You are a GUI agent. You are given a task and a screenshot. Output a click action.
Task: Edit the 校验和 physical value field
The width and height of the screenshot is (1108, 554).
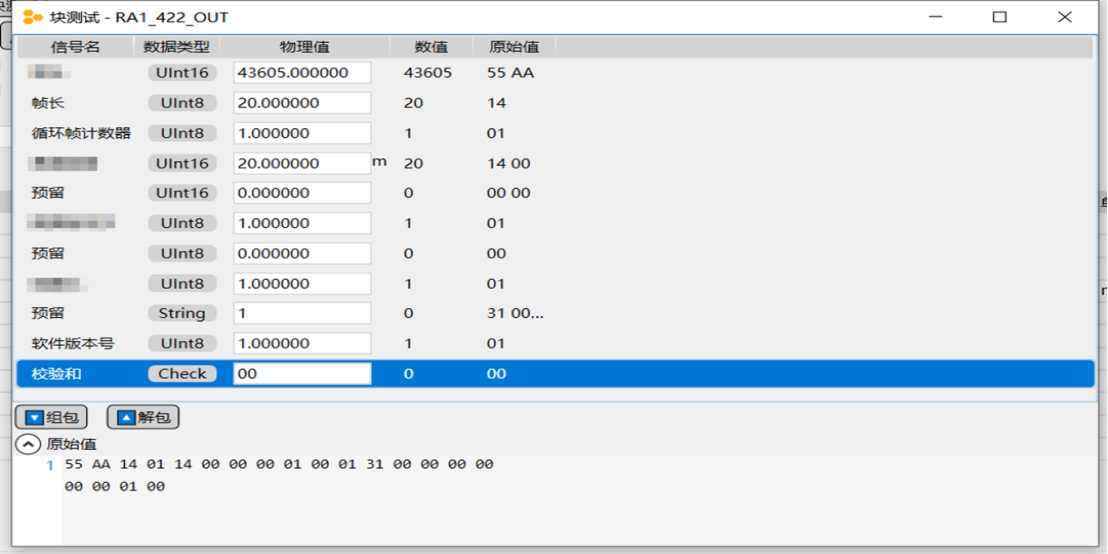(x=302, y=374)
